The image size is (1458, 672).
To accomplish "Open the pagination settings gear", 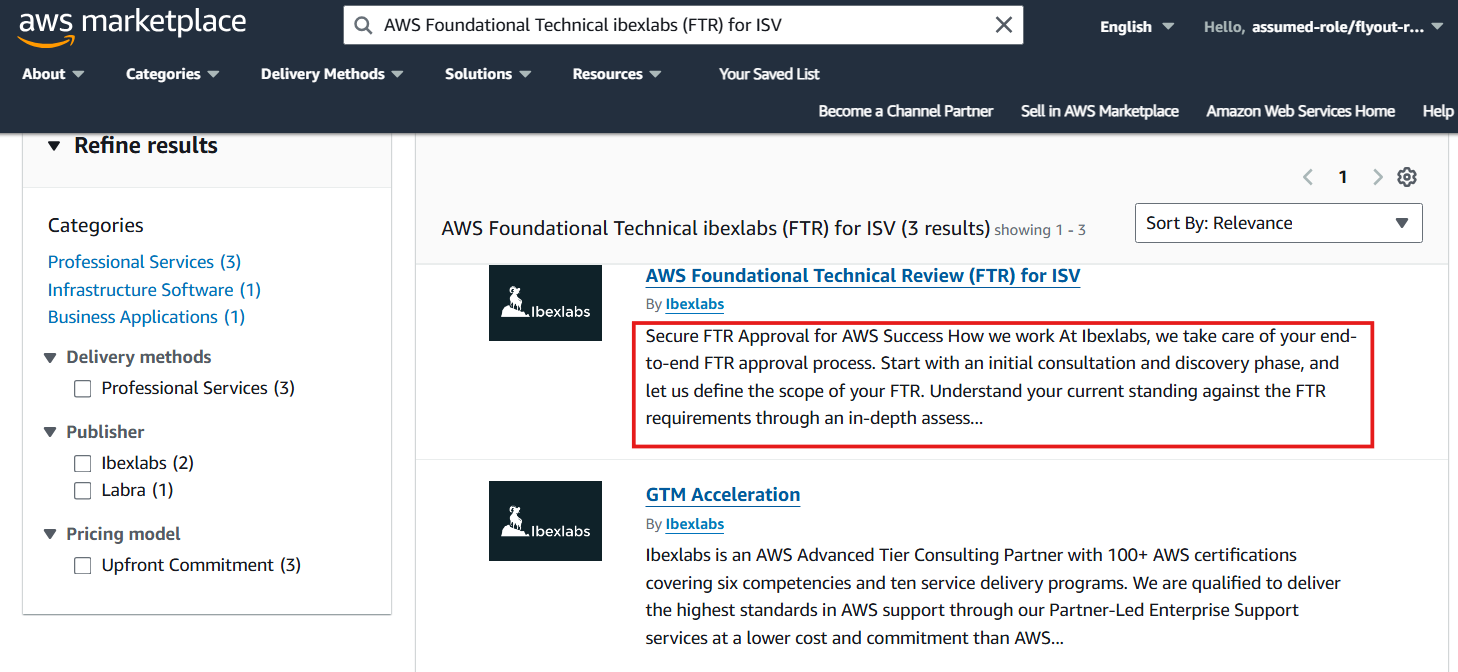I will pos(1407,177).
